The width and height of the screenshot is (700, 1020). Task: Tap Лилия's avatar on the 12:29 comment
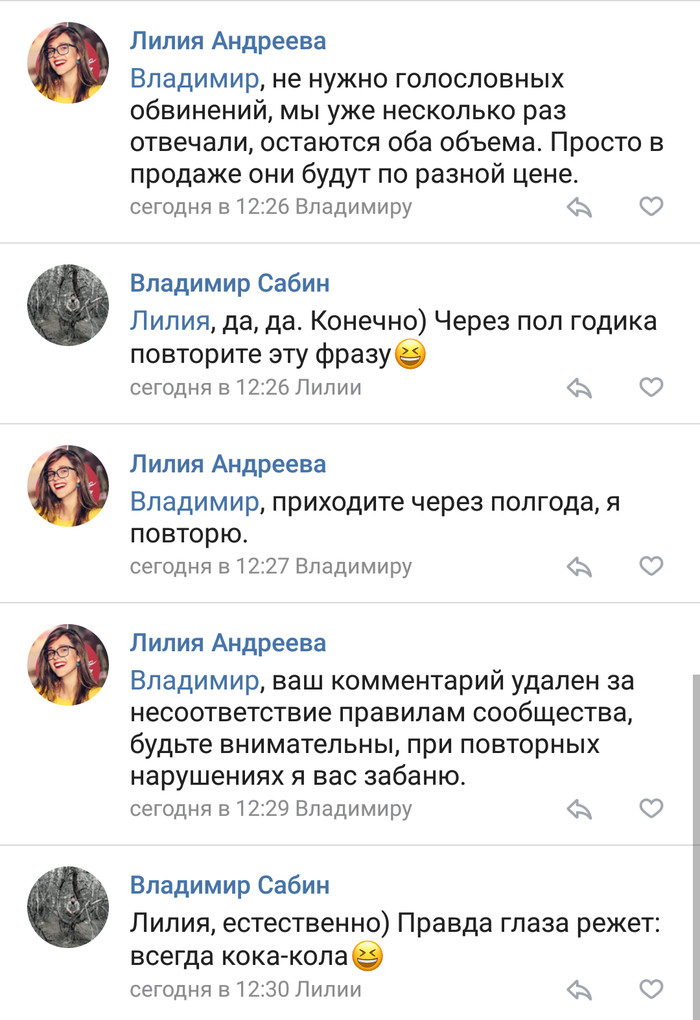pyautogui.click(x=68, y=665)
